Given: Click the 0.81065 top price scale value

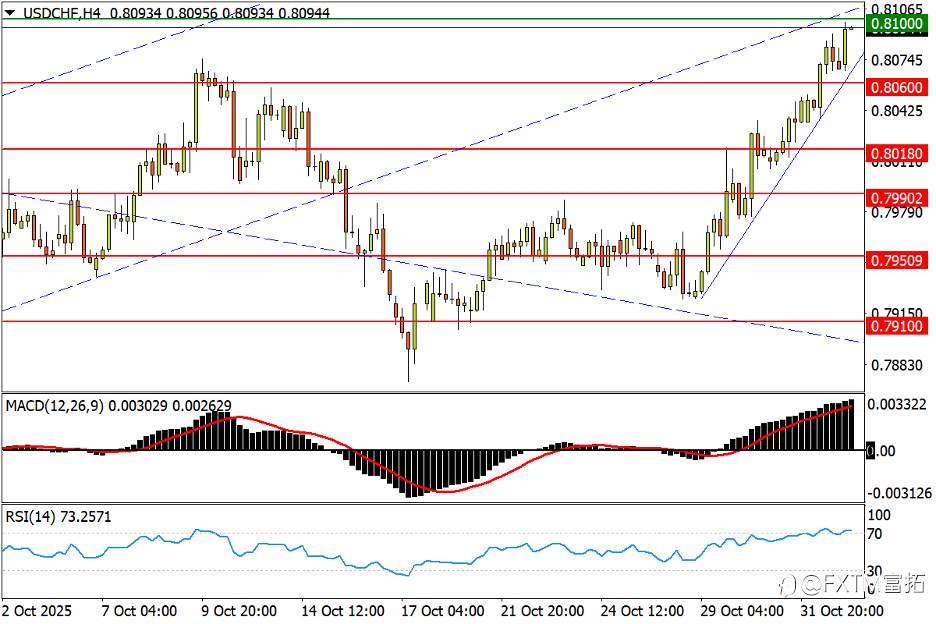Looking at the screenshot, I should 897,8.
